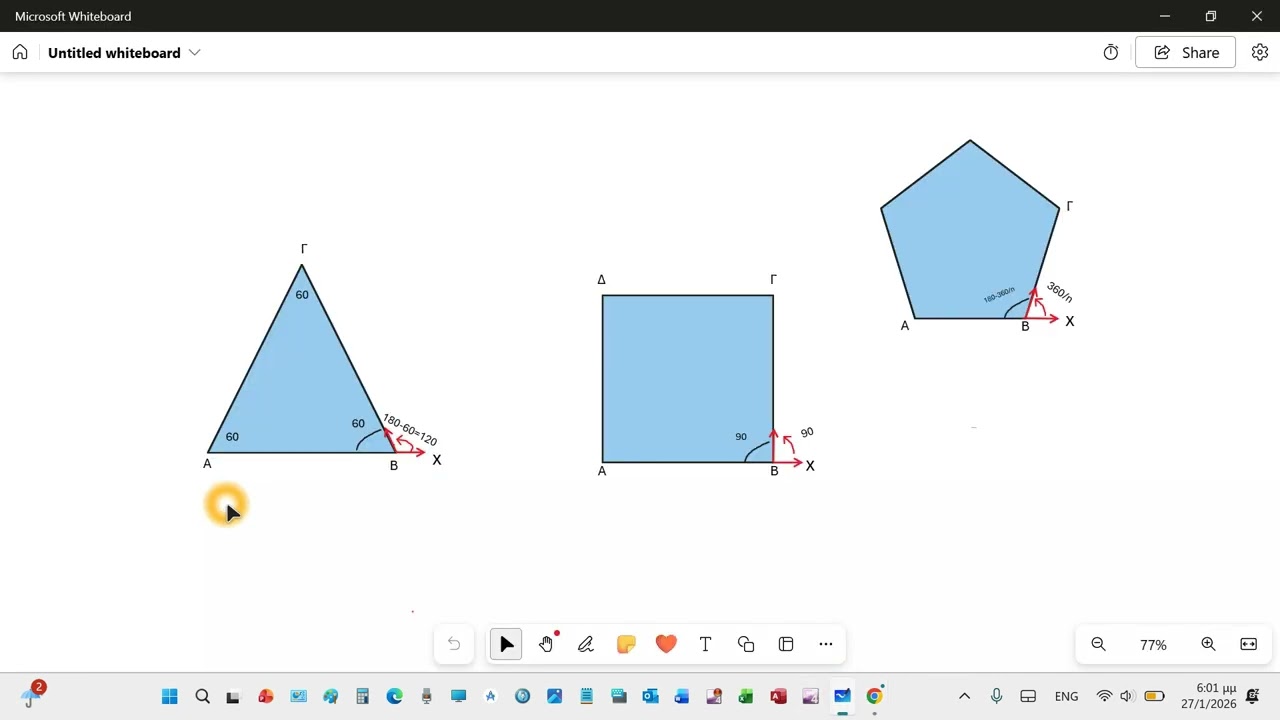Screen dimensions: 1280x720
Task: Open weather widget on taskbar
Action: click(32, 694)
